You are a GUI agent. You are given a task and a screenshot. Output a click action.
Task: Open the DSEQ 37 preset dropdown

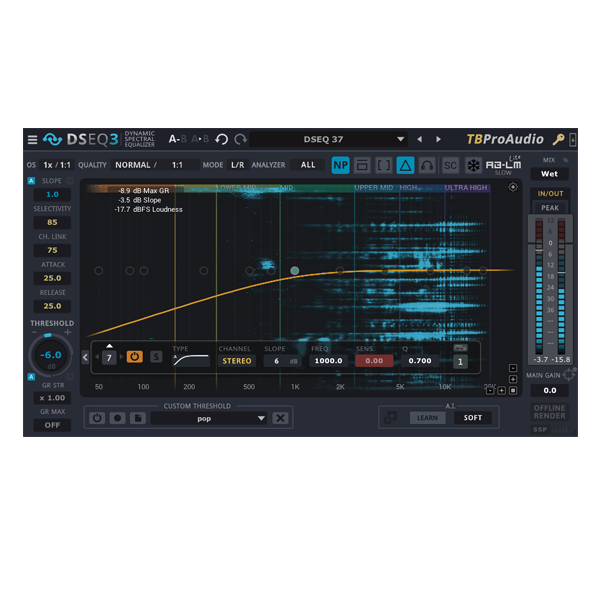[328, 139]
